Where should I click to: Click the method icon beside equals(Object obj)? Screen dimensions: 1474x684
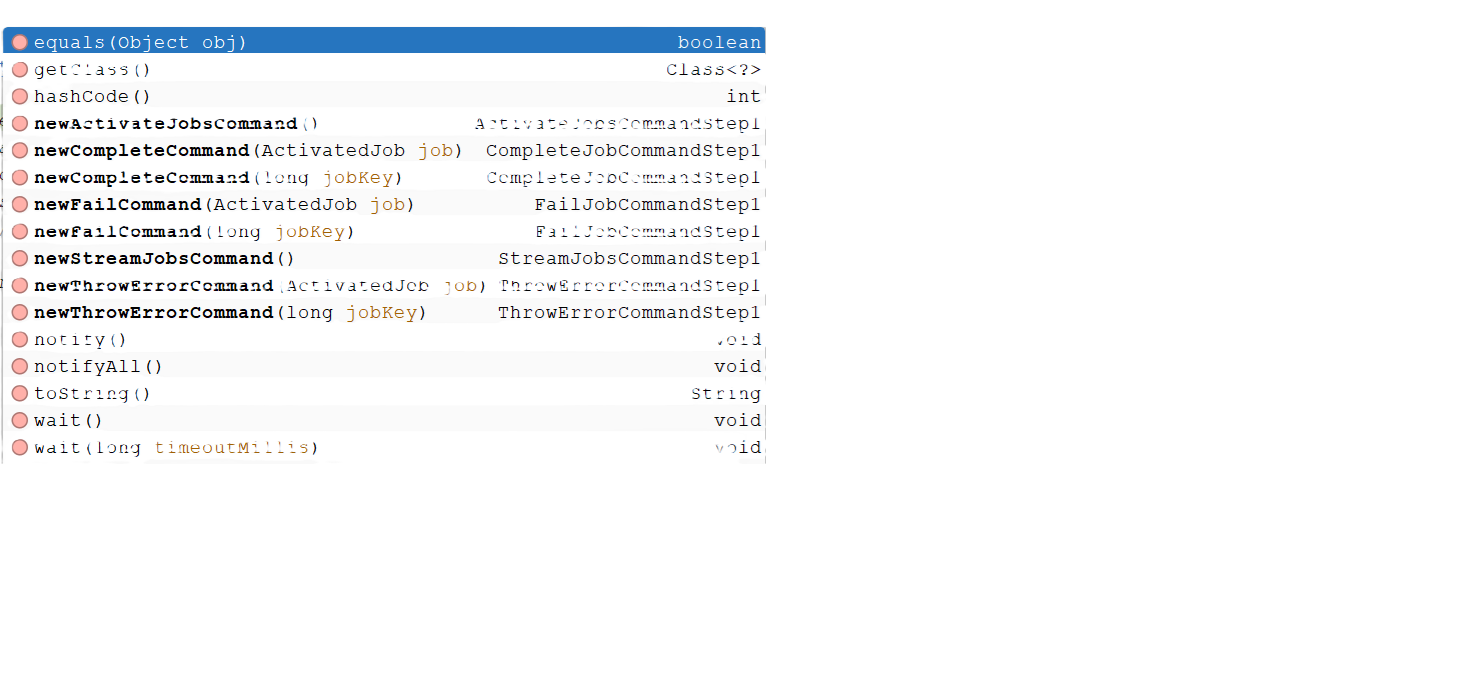click(20, 42)
